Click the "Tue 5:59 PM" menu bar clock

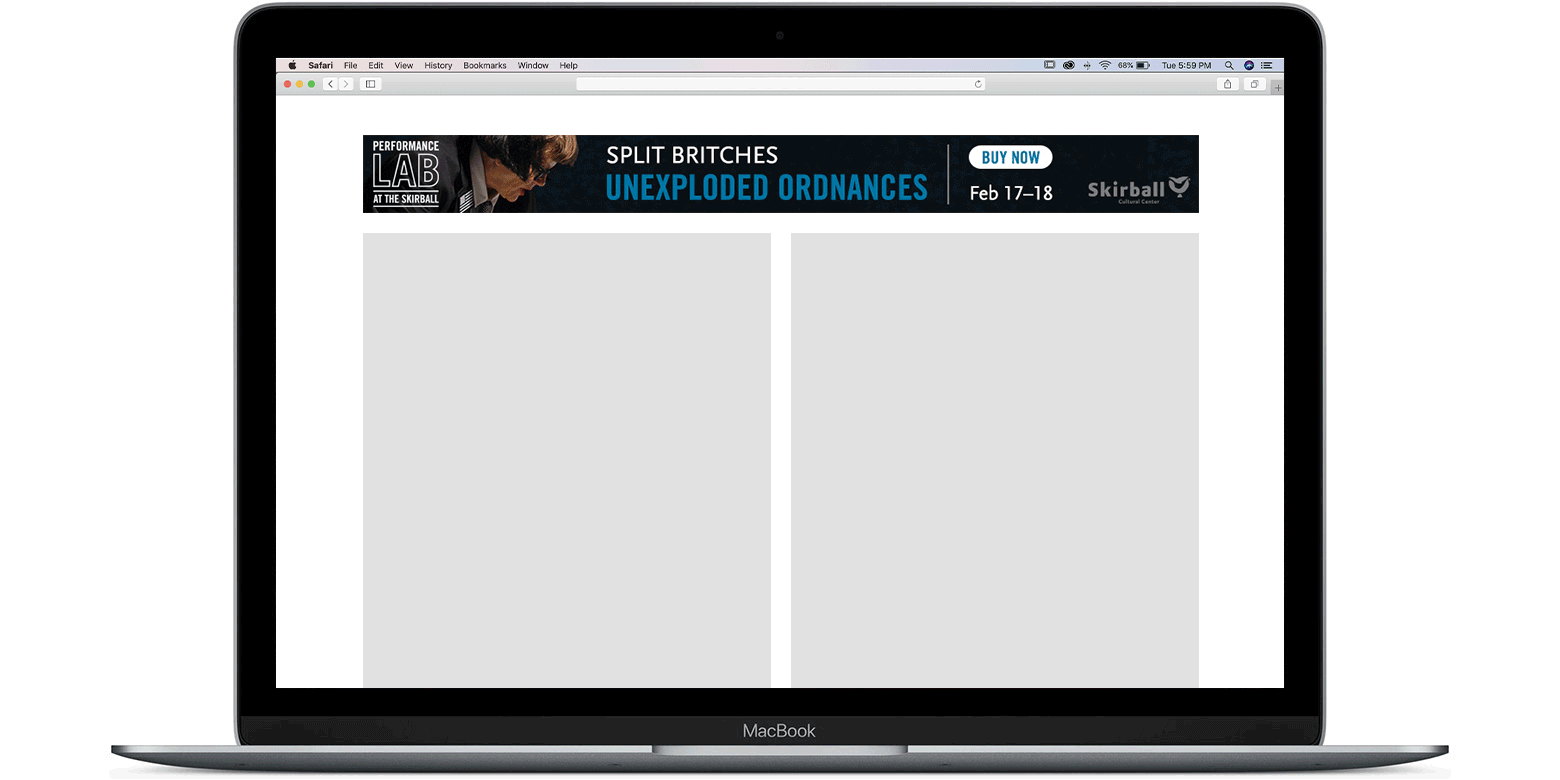point(1186,65)
